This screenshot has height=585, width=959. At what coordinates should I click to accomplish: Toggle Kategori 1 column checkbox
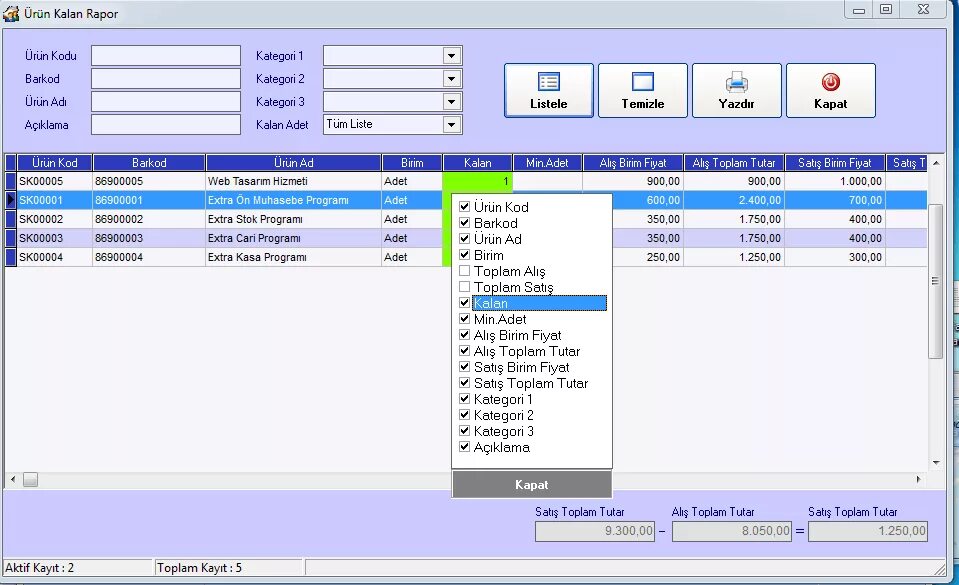pos(464,398)
